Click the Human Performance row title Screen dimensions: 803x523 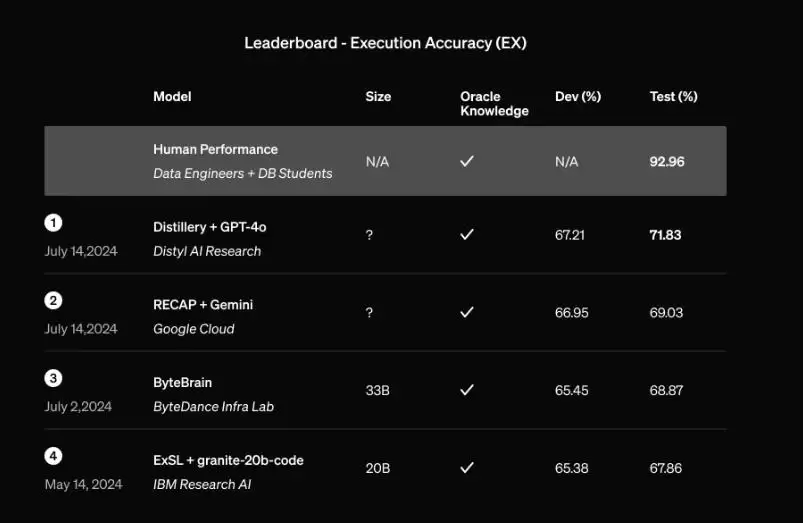pos(215,149)
